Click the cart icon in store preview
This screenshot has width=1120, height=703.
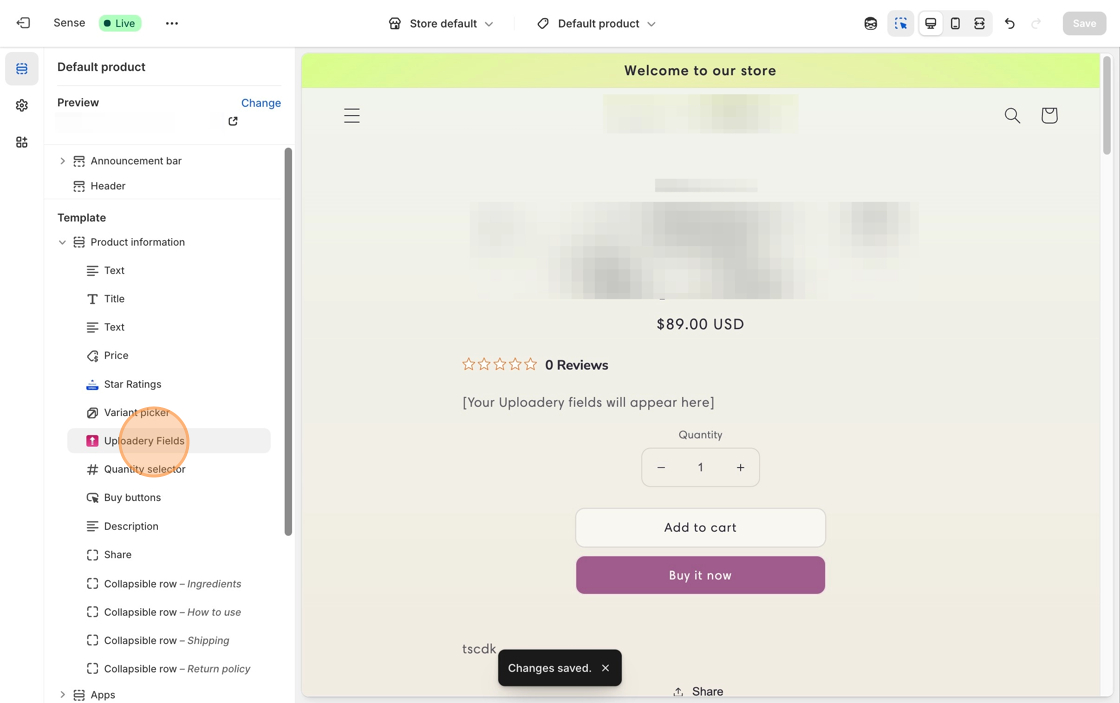(x=1049, y=116)
